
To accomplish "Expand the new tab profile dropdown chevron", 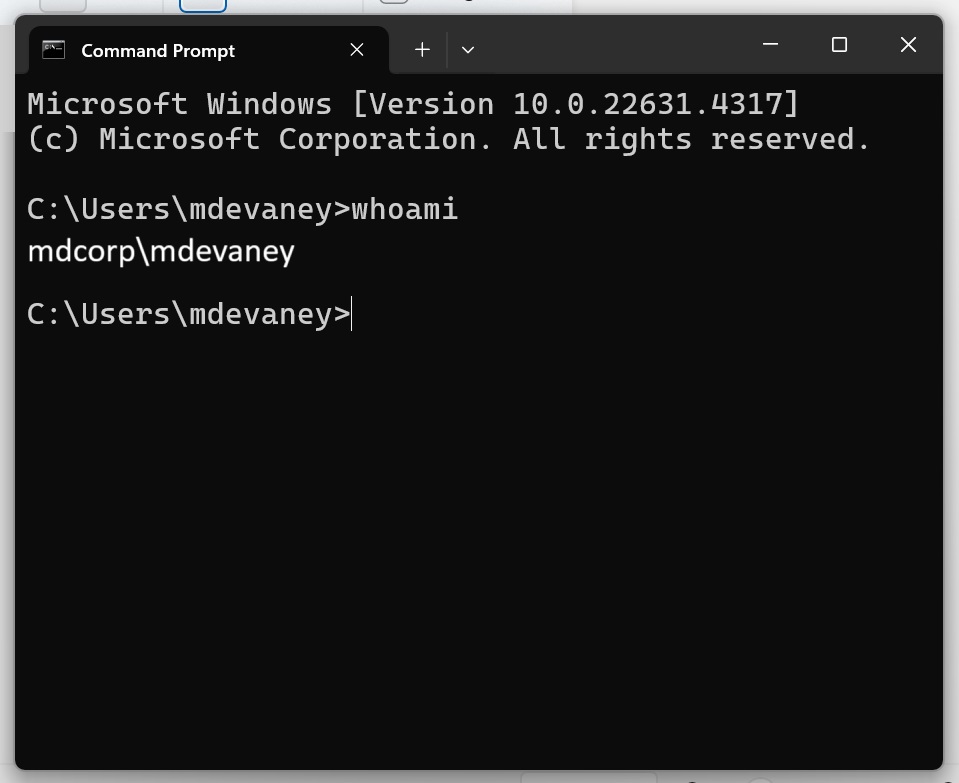I will (468, 50).
